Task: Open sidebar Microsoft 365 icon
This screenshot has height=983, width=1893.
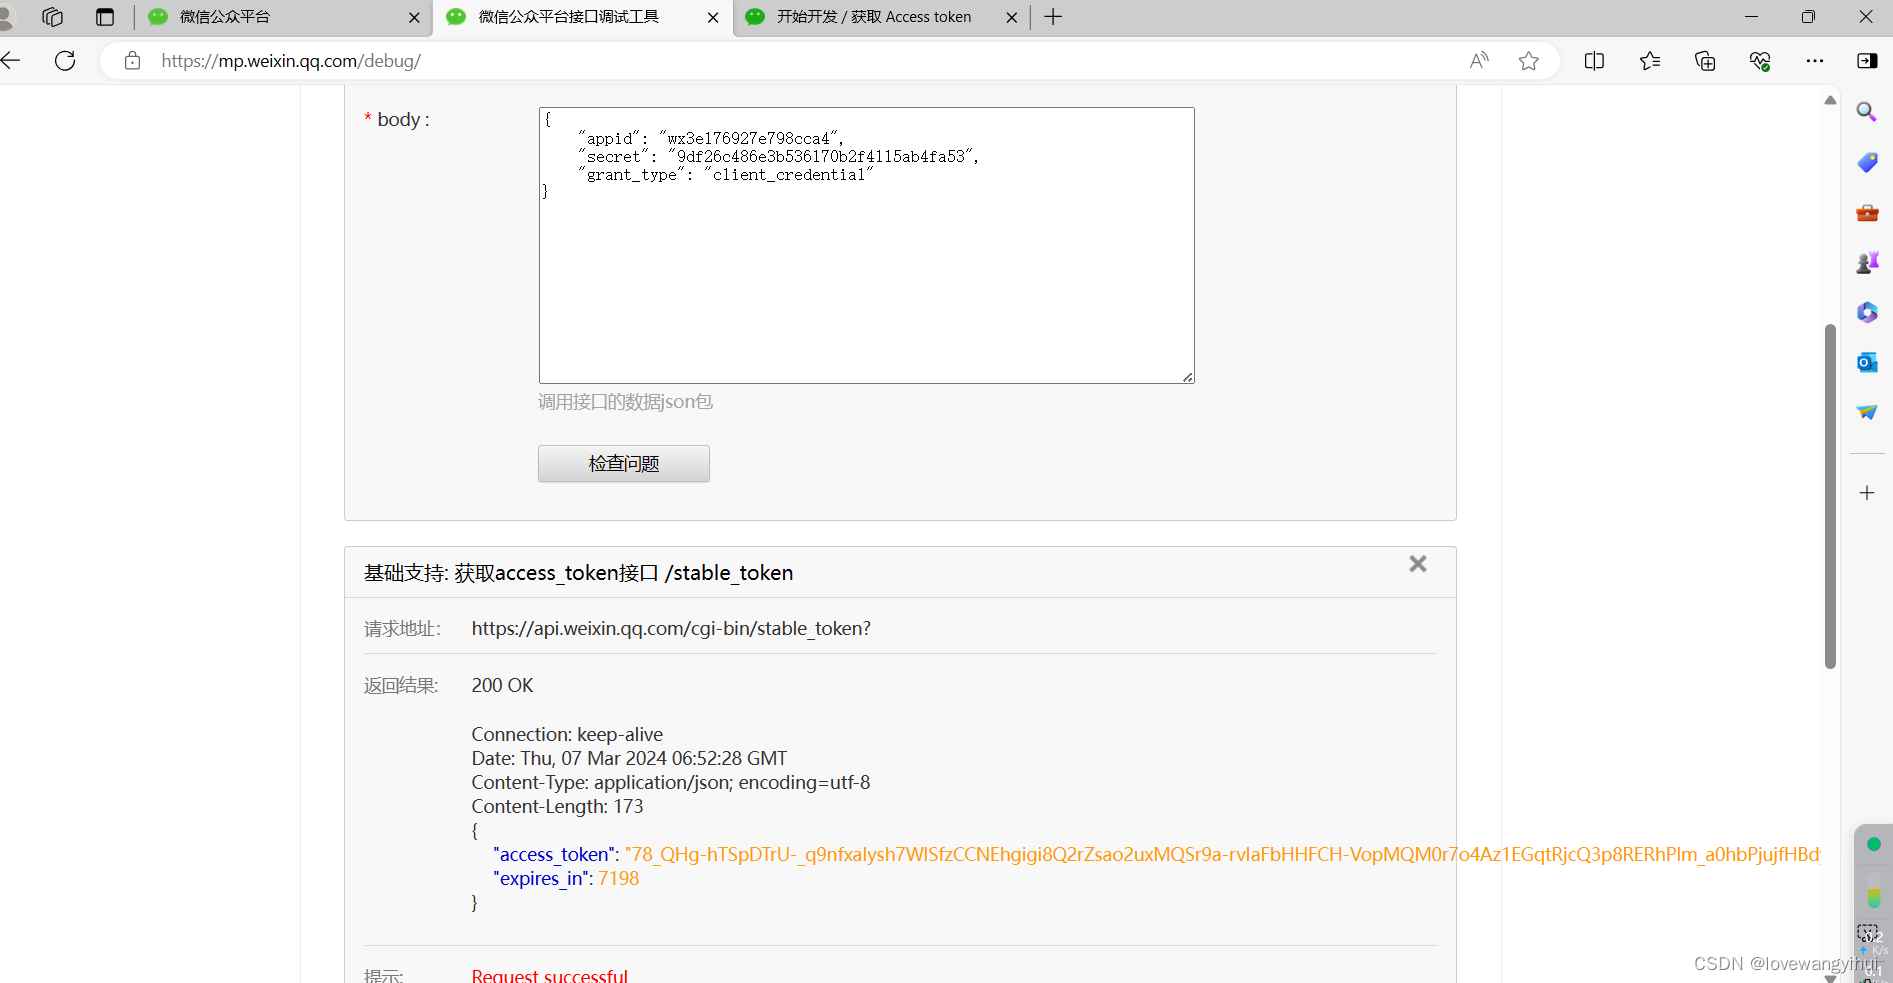Action: pos(1867,312)
